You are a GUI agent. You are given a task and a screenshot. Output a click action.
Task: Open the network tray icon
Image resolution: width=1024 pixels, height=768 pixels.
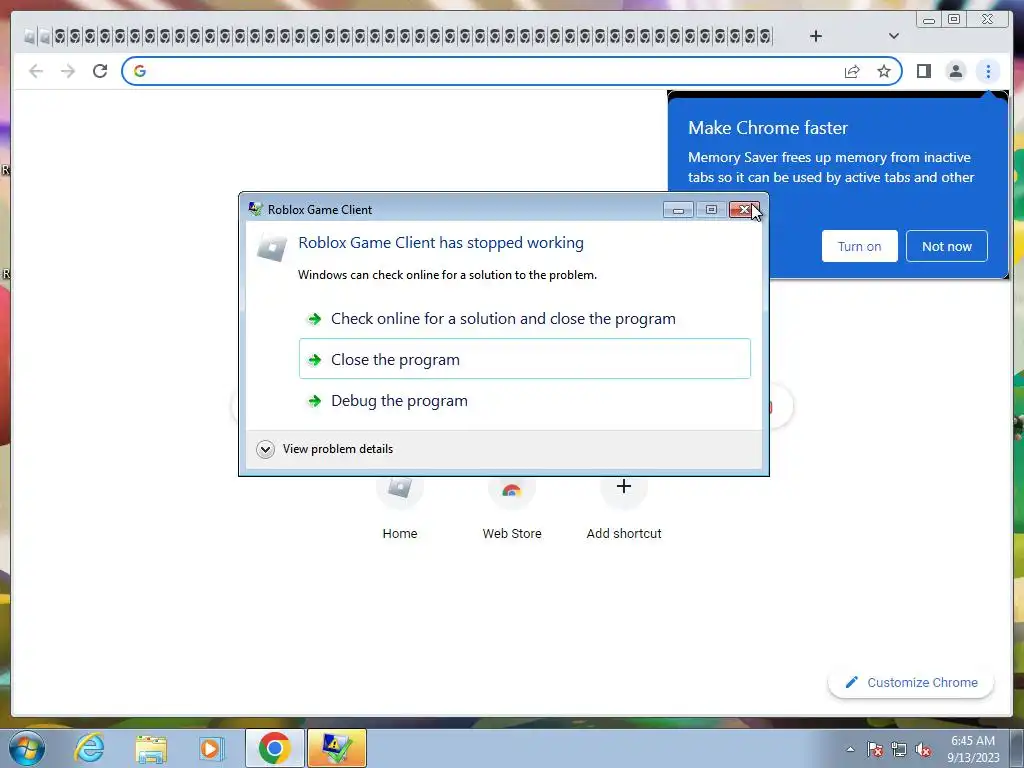[x=899, y=750]
